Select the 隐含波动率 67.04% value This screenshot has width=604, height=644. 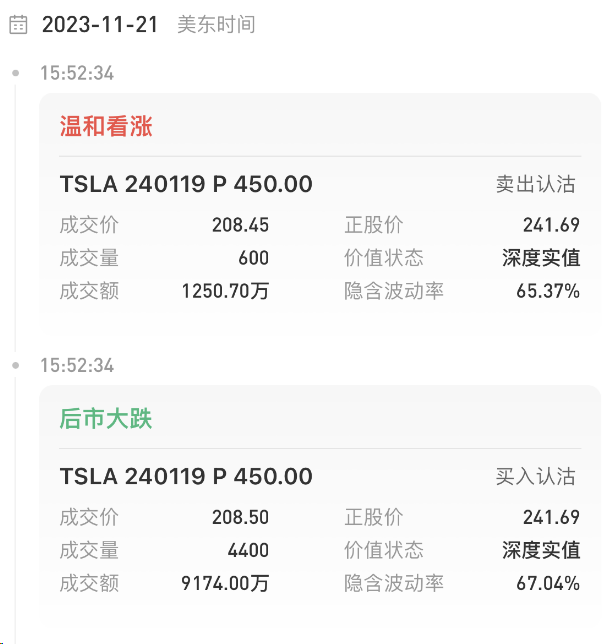[x=548, y=583]
